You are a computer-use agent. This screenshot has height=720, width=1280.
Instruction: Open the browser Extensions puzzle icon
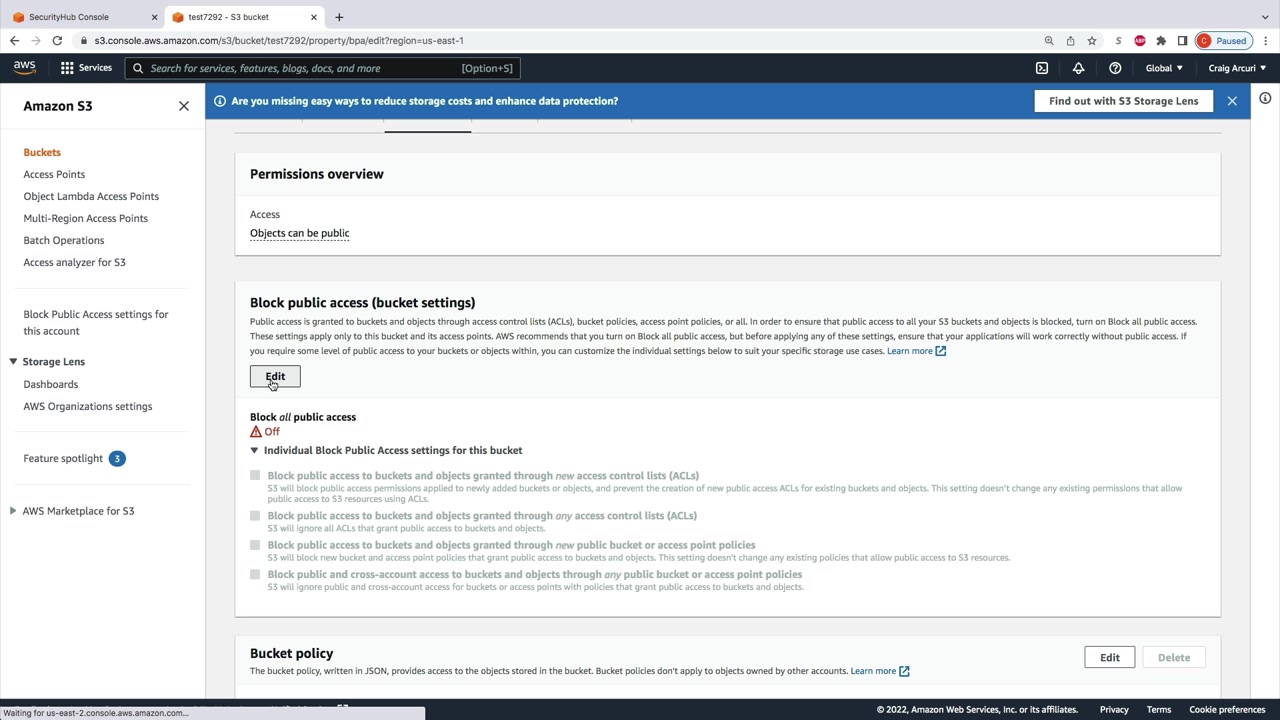tap(1161, 41)
